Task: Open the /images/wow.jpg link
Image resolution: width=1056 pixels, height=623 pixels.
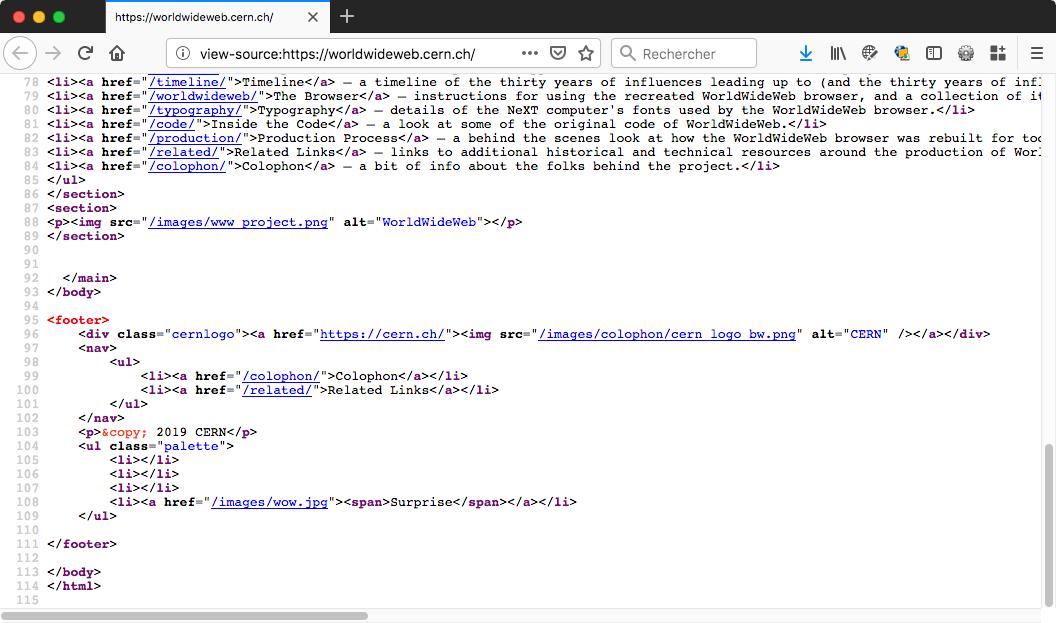Action: (269, 502)
